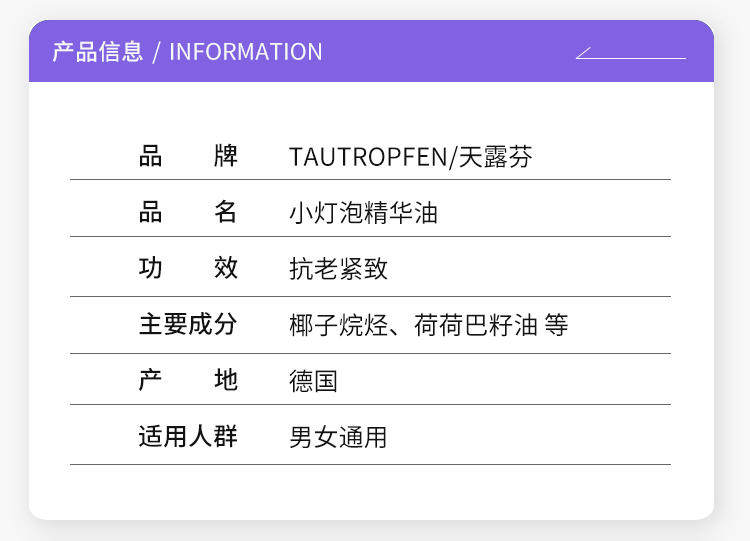Select the 品名 row label
750x541 pixels.
[x=188, y=212]
